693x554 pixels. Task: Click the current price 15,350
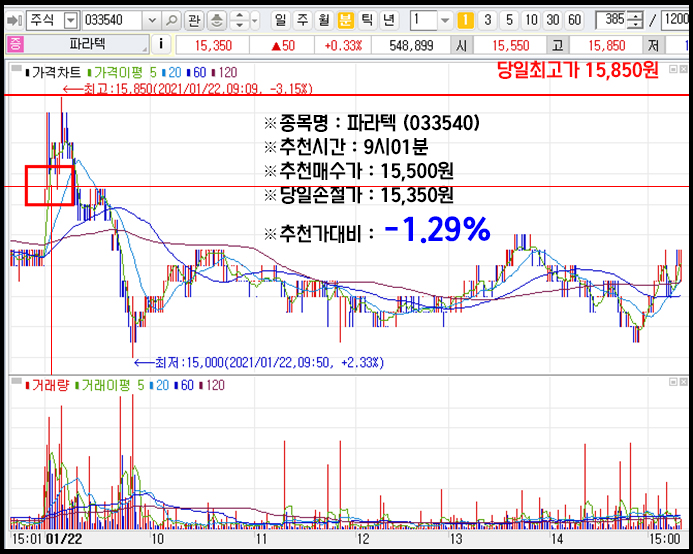click(x=213, y=46)
